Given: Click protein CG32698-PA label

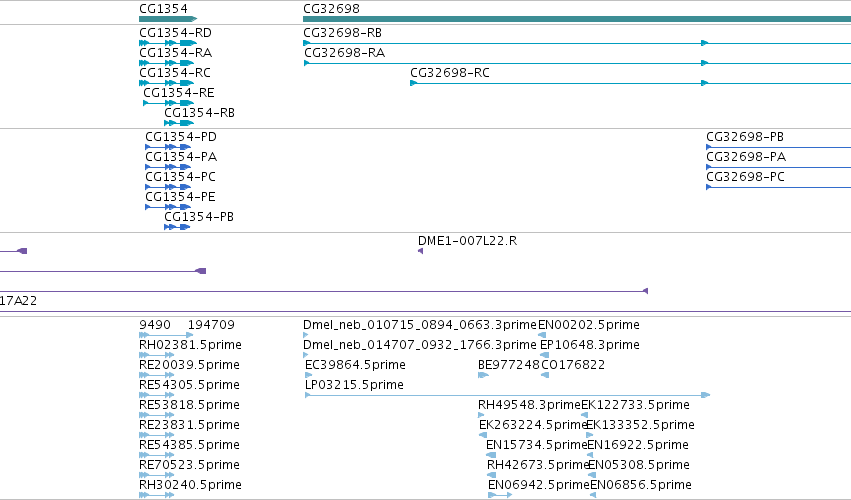Looking at the screenshot, I should point(746,157).
